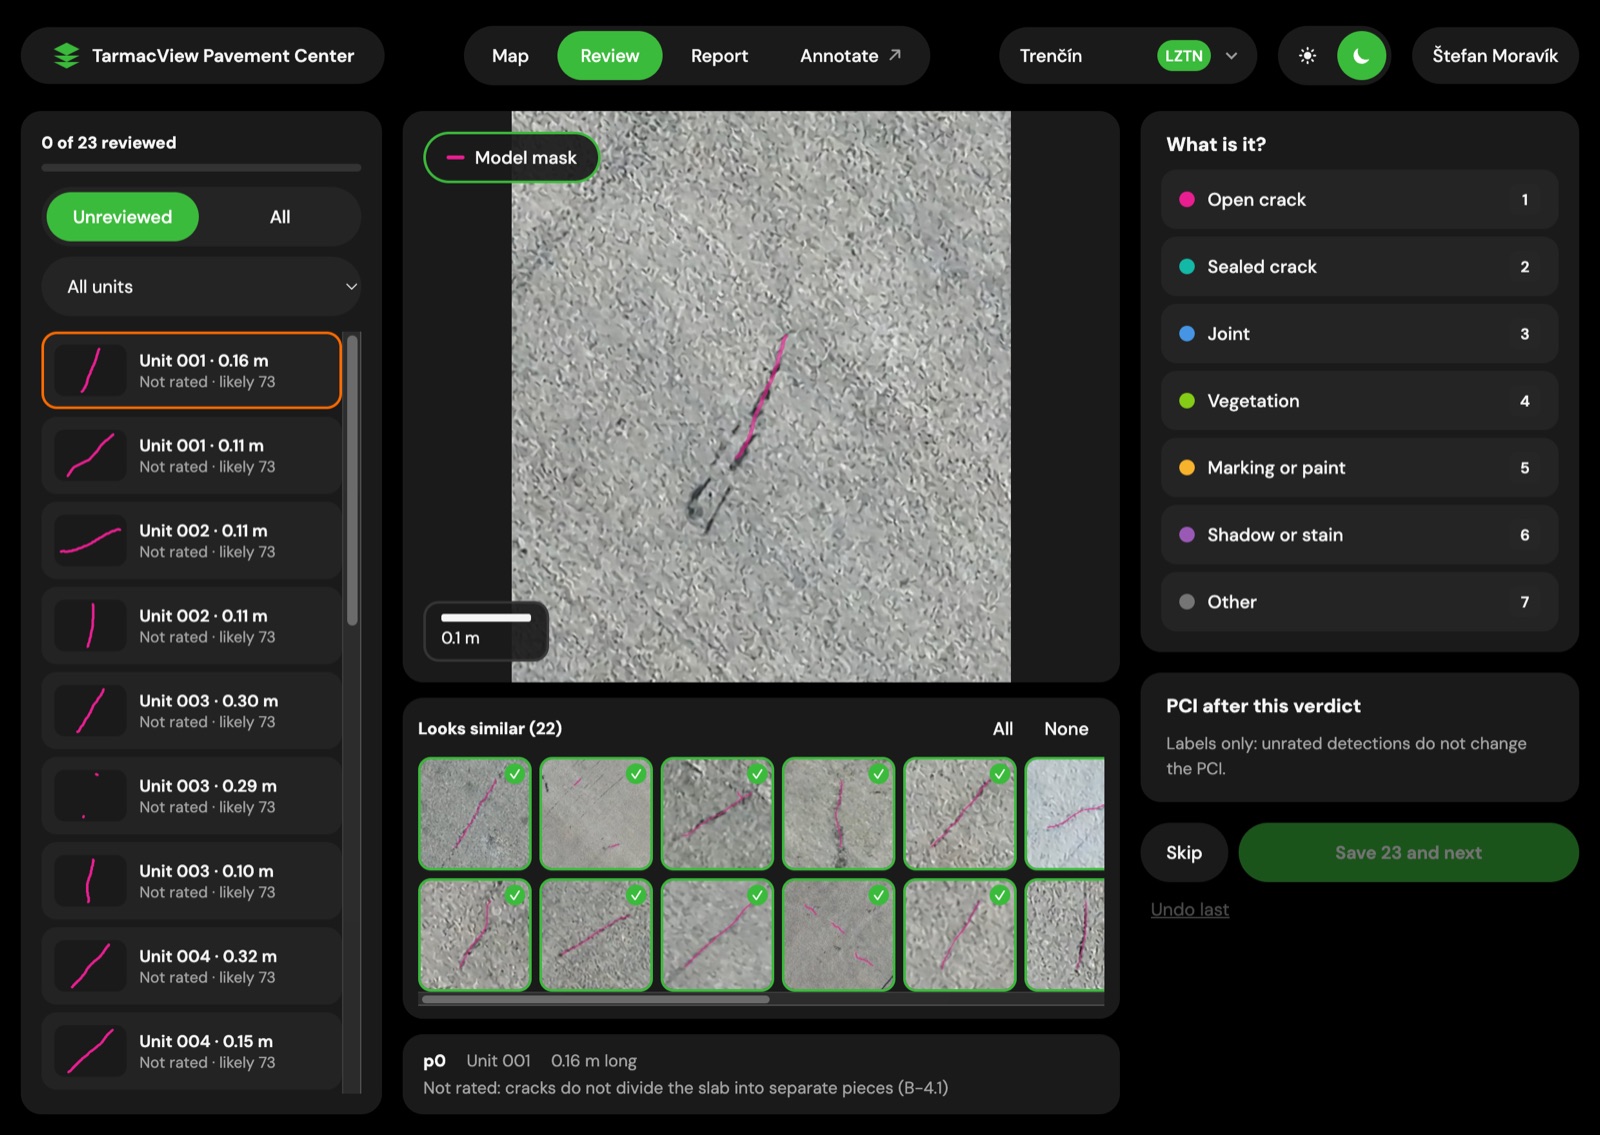Uncheck first similar thumbnail in top row
The height and width of the screenshot is (1135, 1600).
click(x=514, y=774)
